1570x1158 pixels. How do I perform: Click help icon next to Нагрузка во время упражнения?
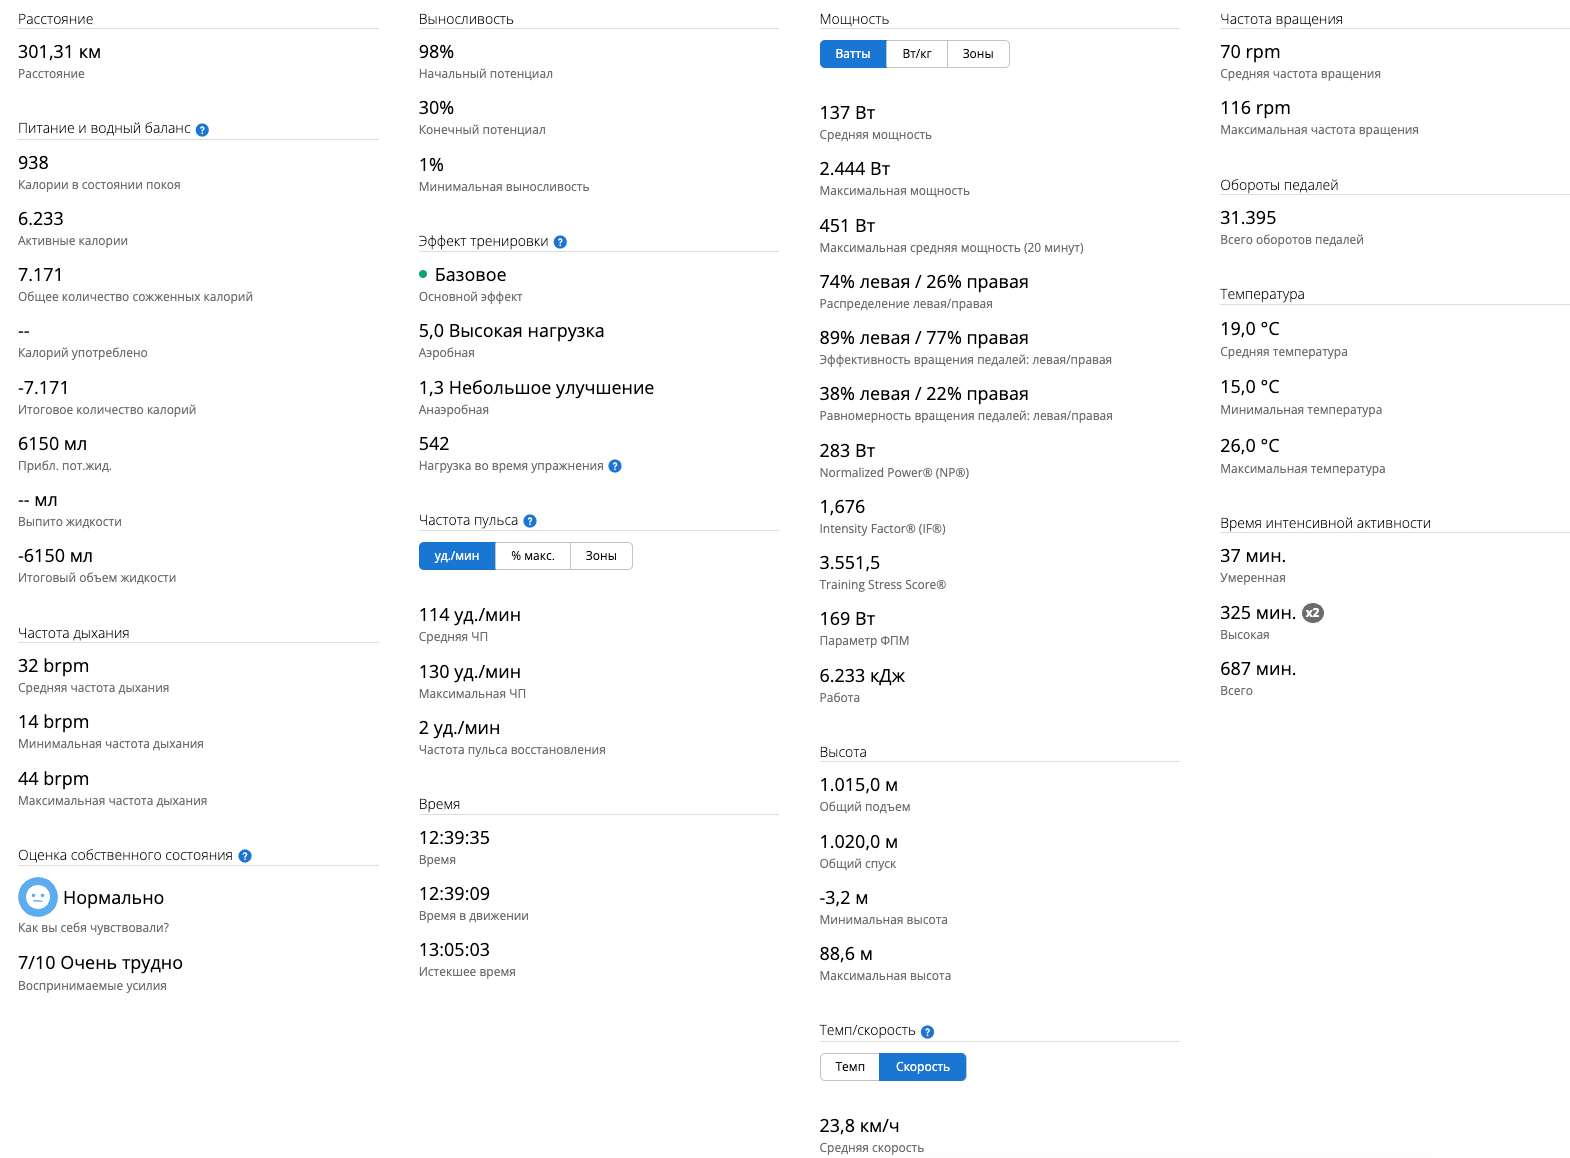tap(615, 466)
